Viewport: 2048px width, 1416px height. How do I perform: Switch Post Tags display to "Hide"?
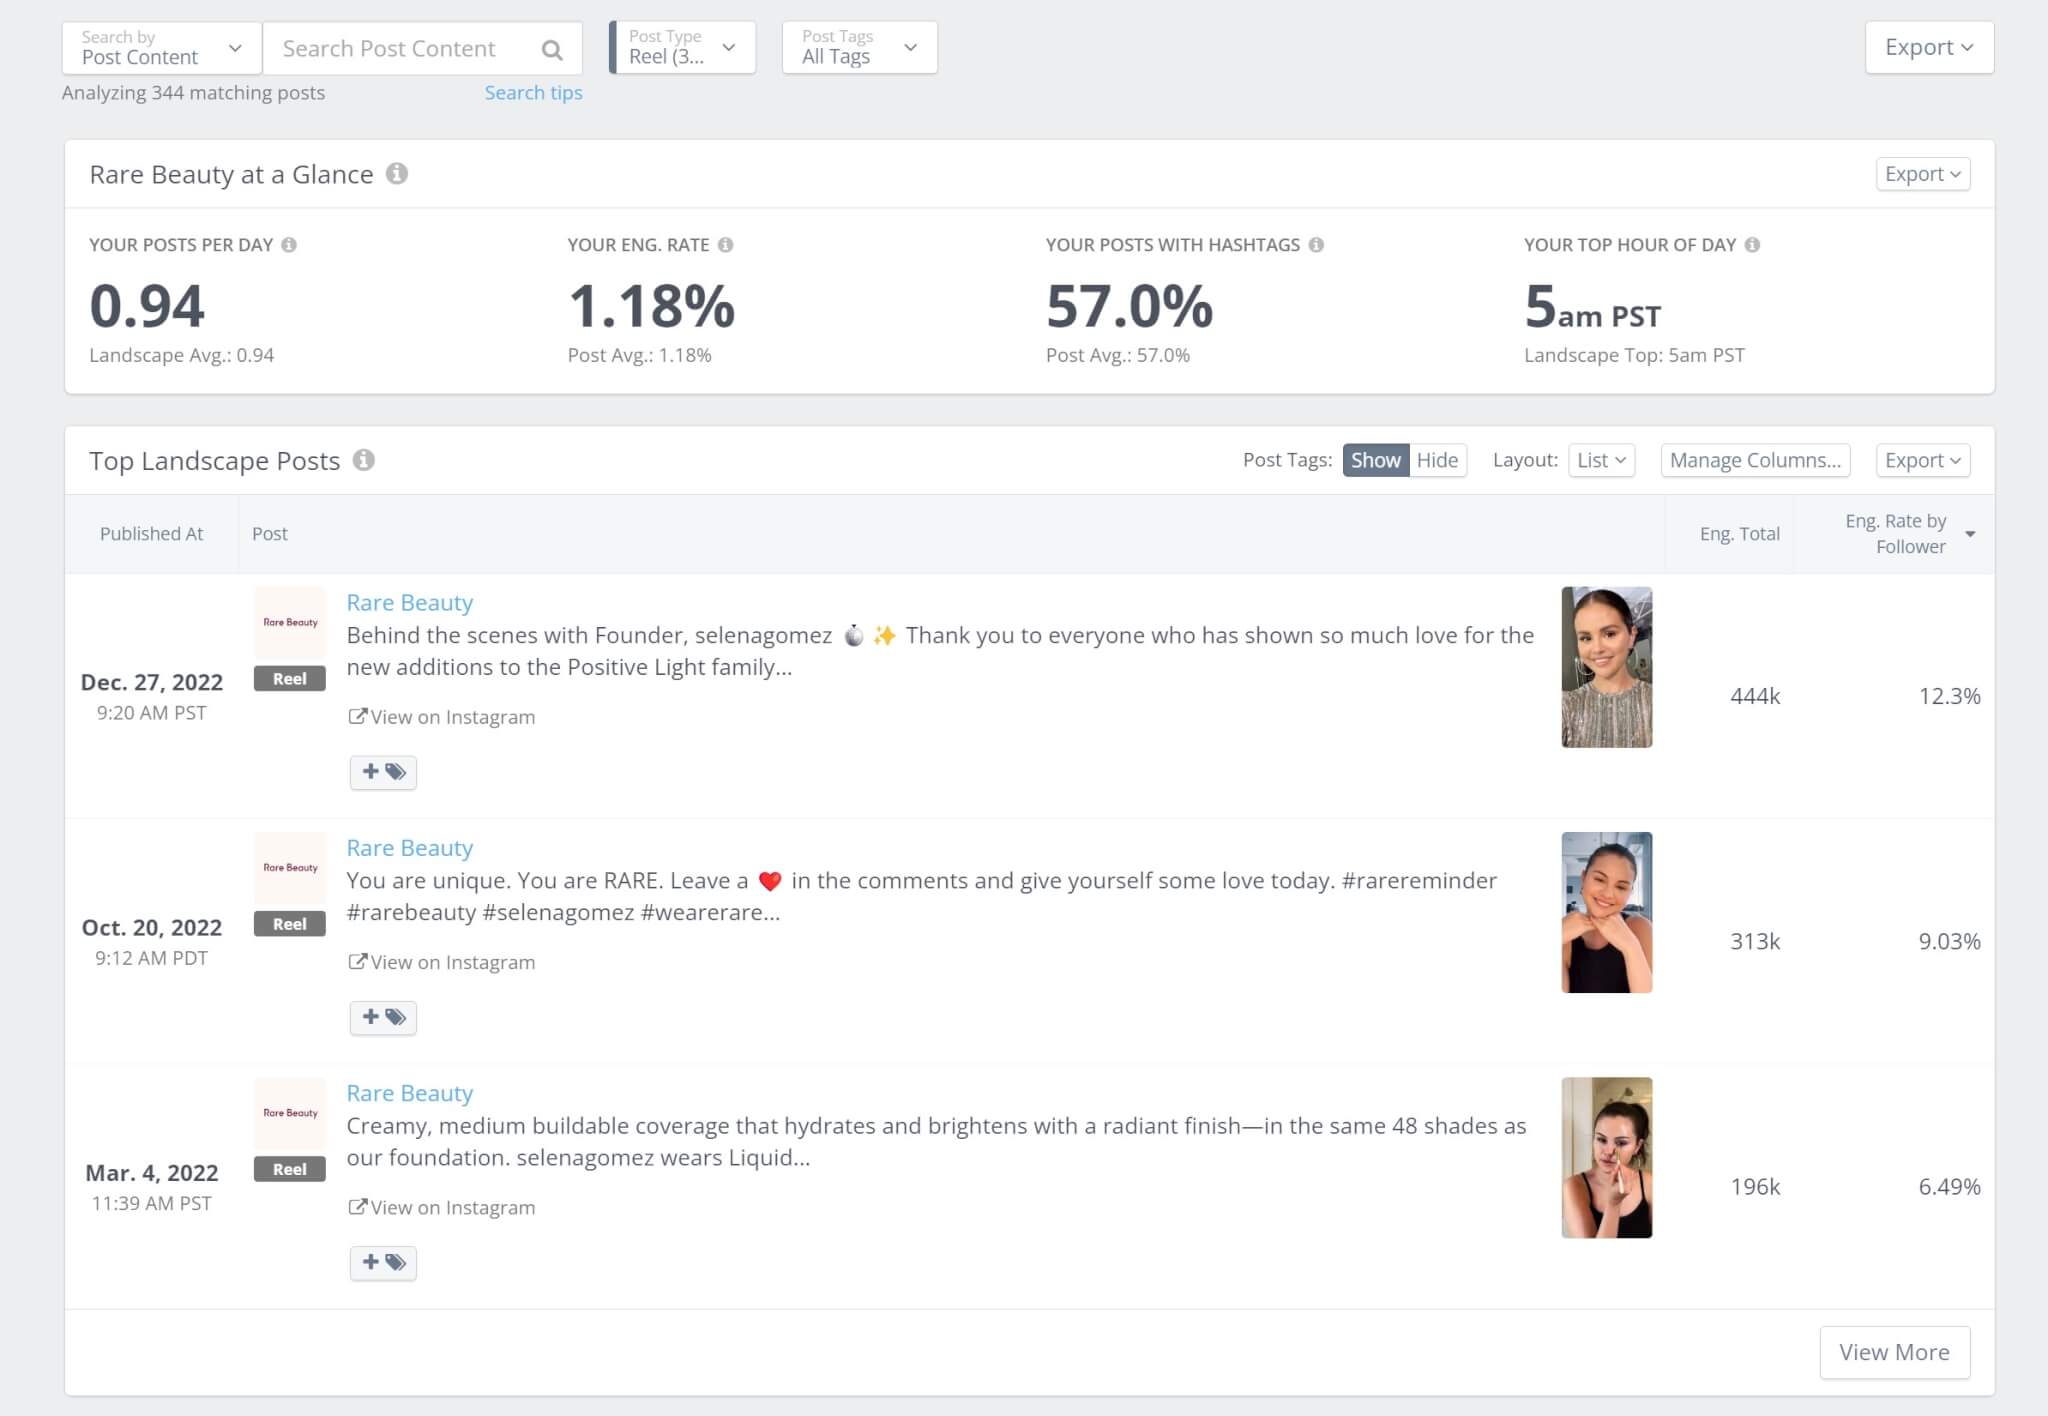[x=1436, y=460]
